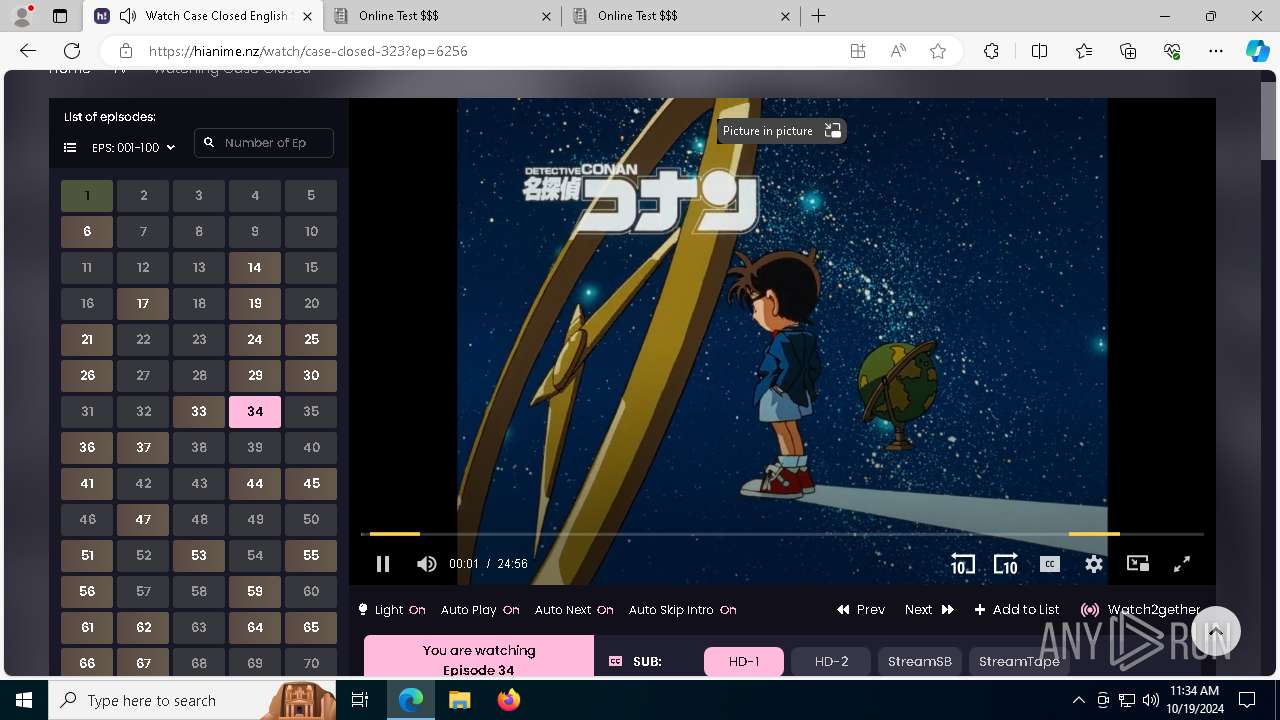The image size is (1280, 720).
Task: Toggle closed captions (CC)
Action: pos(1050,564)
